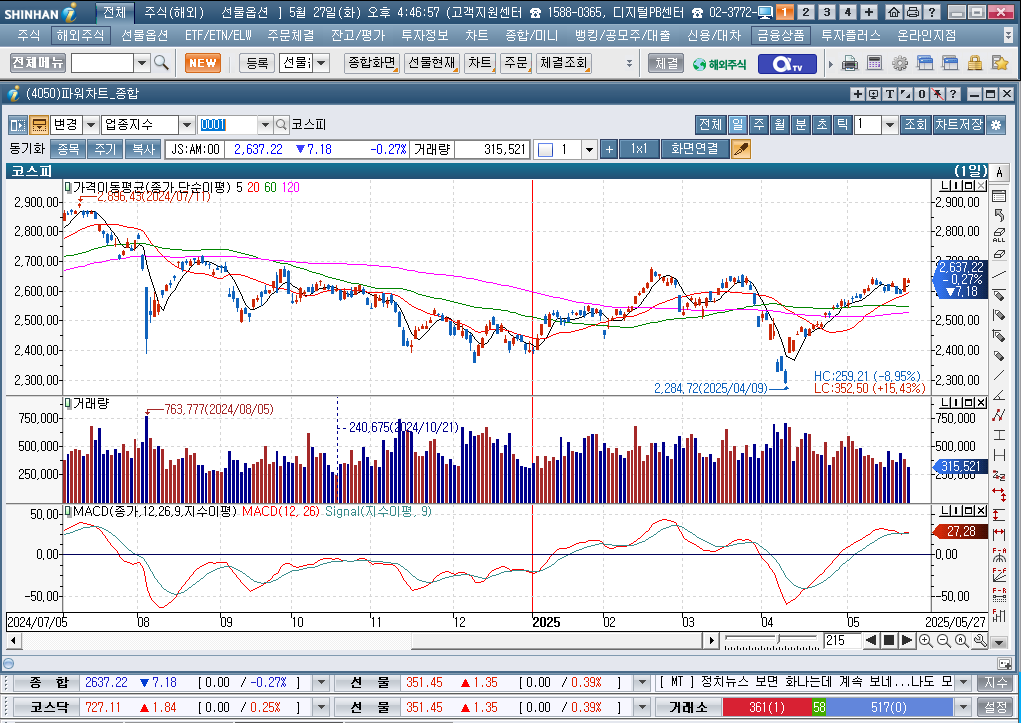Open the data list panel icon in chart tools
This screenshot has height=723, width=1021.
[999, 196]
